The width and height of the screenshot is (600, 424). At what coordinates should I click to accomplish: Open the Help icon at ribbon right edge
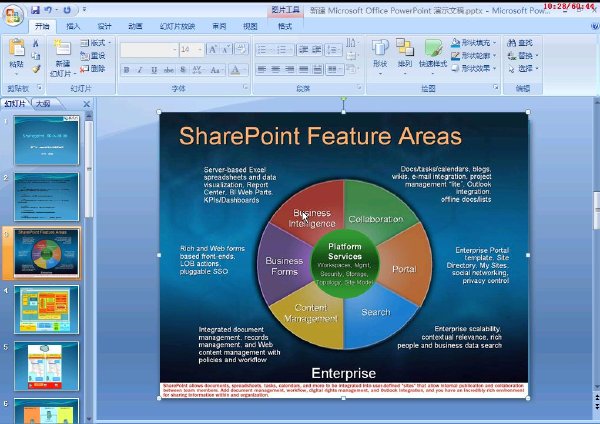[595, 26]
